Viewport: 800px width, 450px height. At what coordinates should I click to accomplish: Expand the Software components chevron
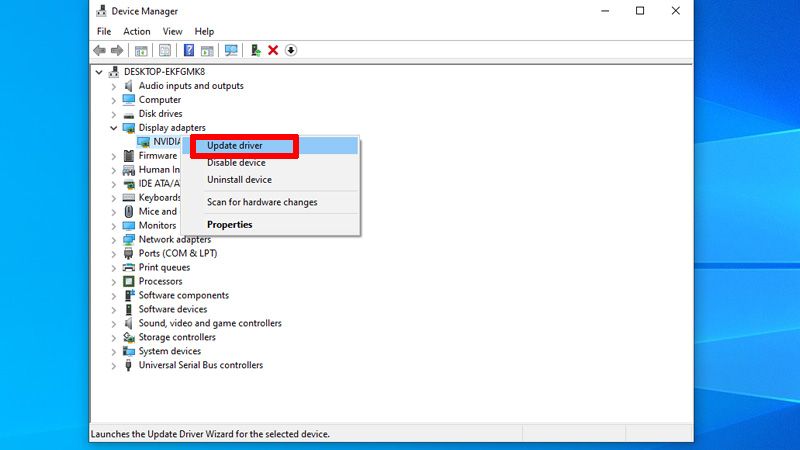tap(114, 295)
